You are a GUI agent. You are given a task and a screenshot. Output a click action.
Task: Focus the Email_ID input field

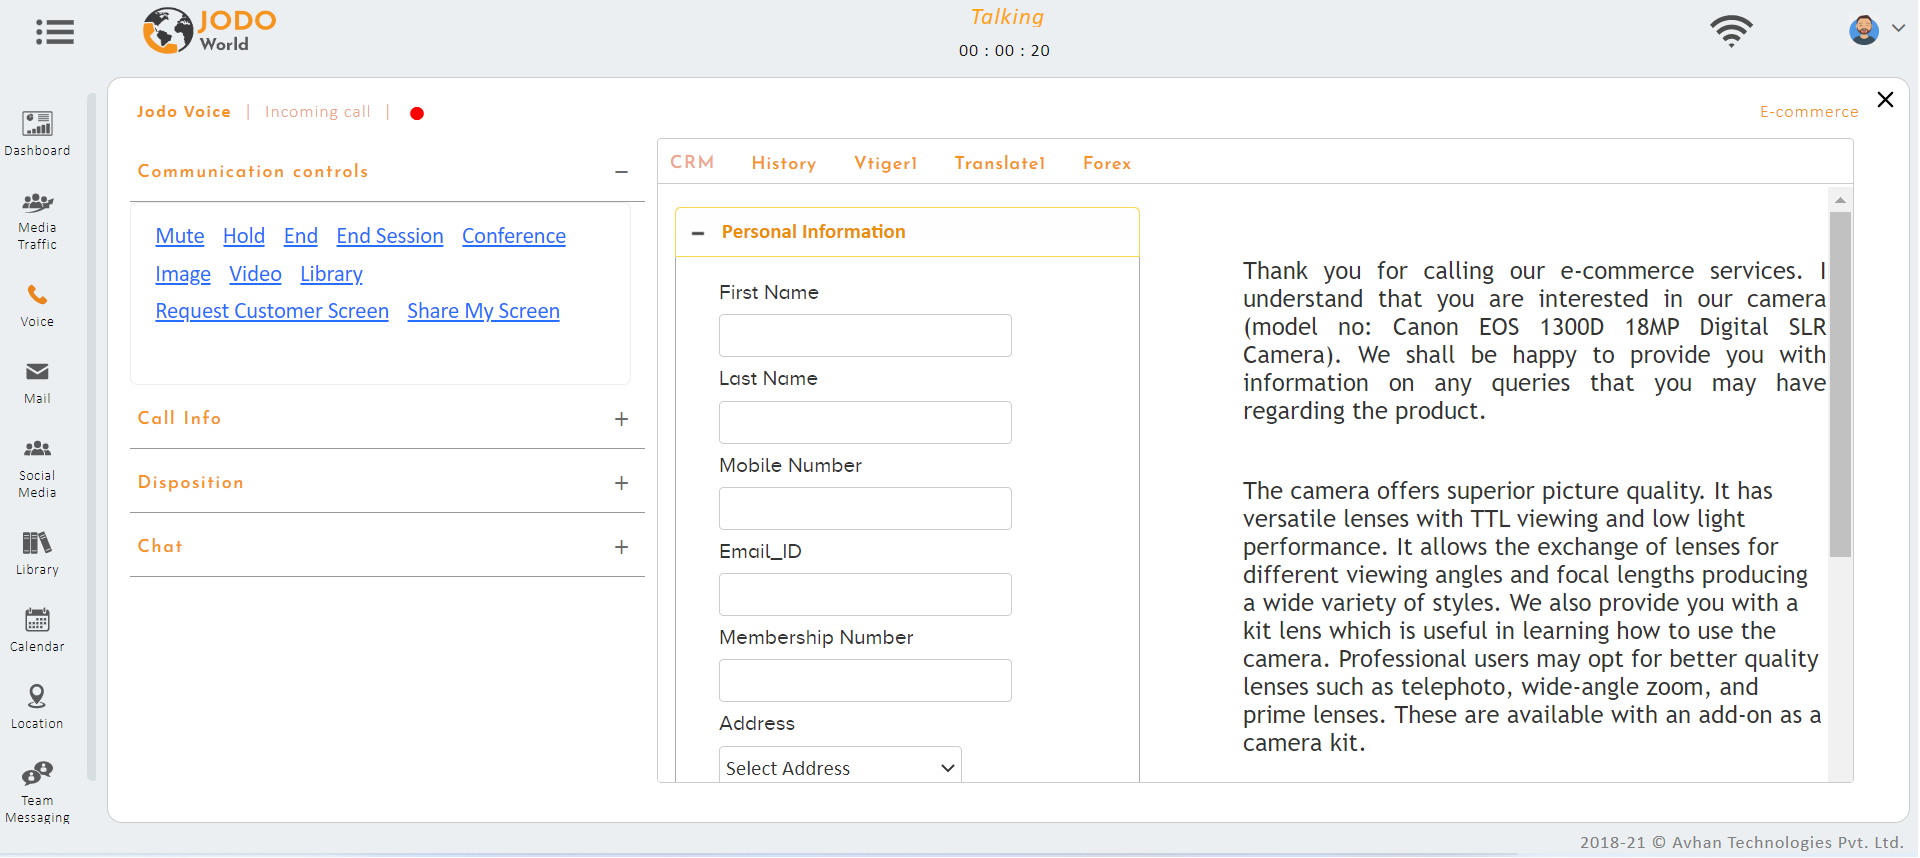(x=865, y=594)
